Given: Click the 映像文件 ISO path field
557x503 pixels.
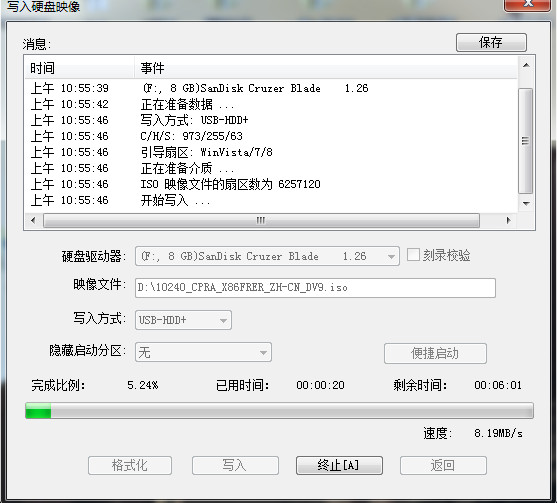Looking at the screenshot, I should (315, 288).
